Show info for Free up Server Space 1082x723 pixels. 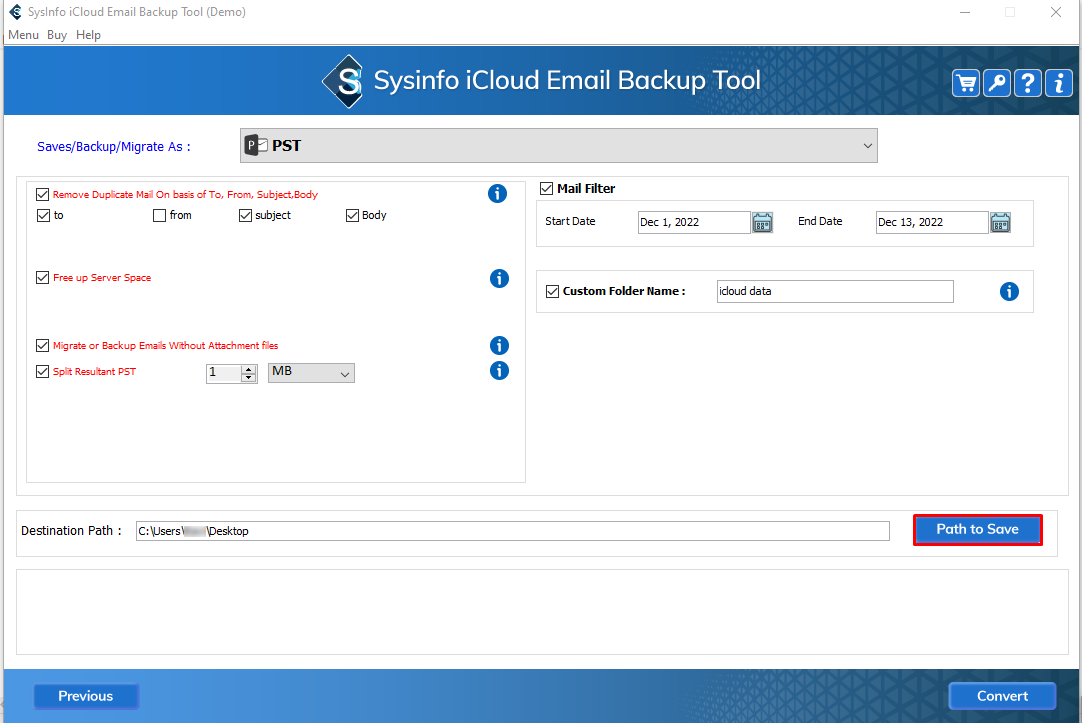tap(499, 278)
